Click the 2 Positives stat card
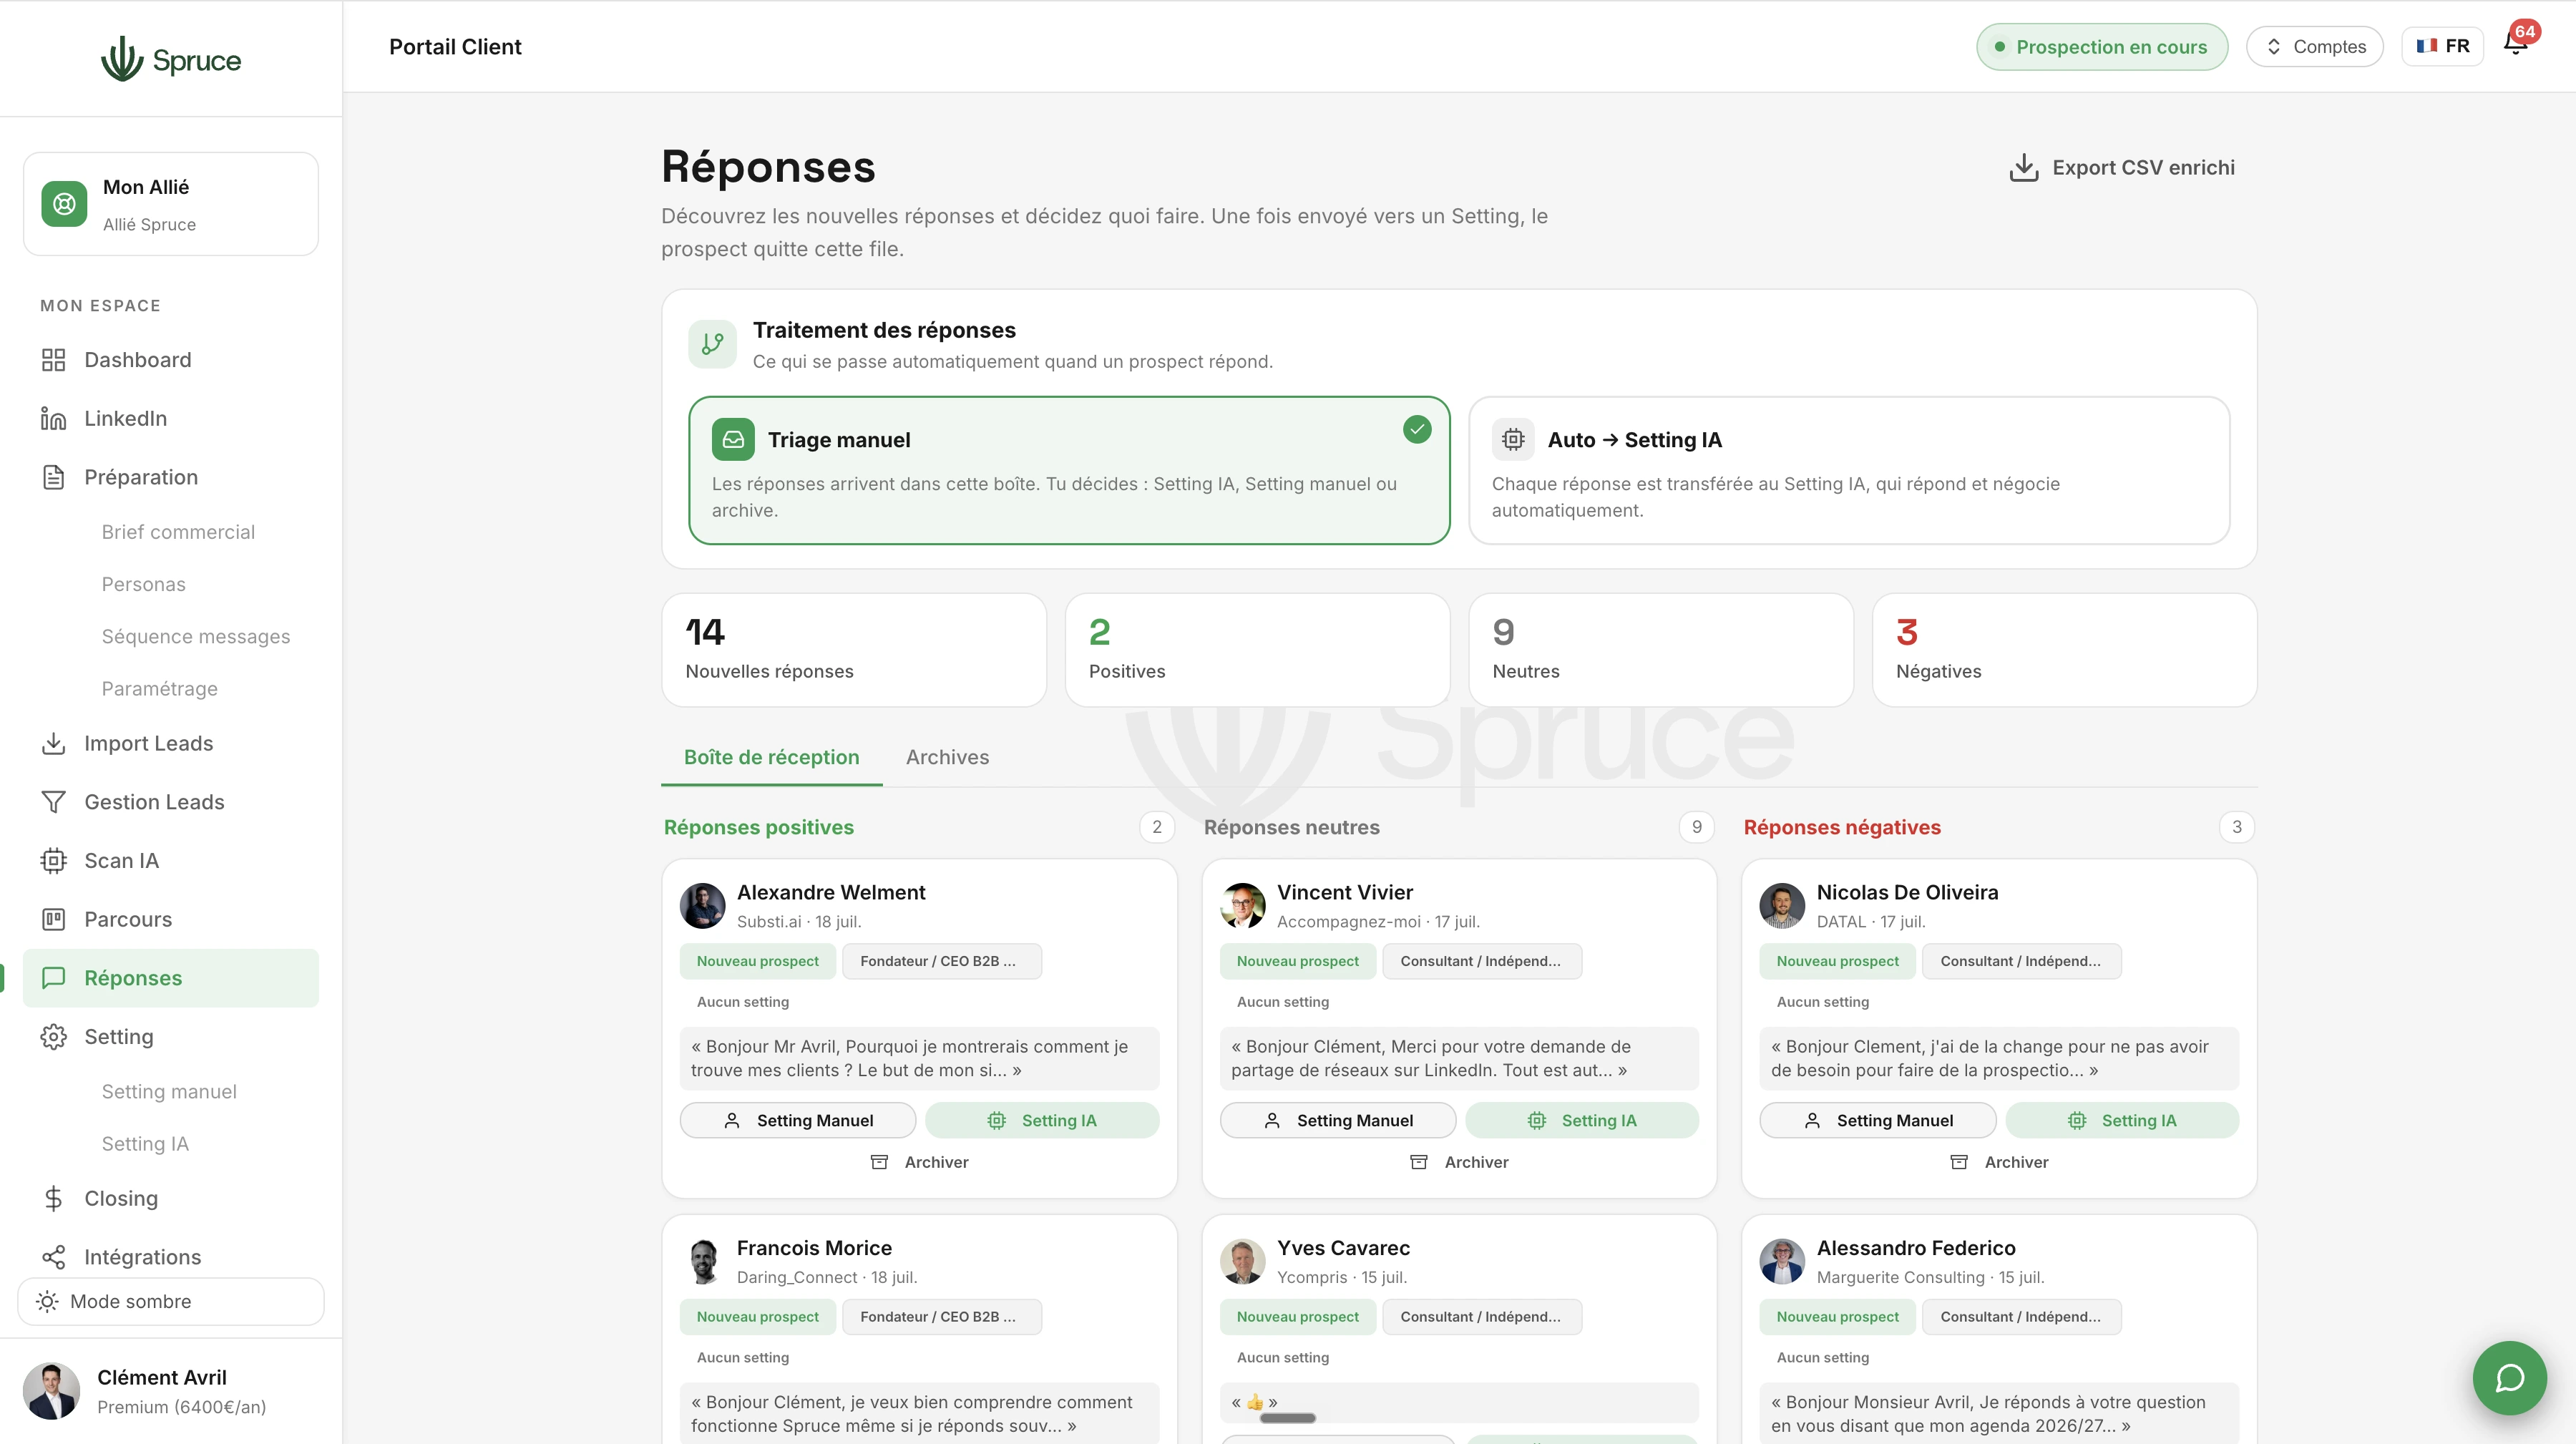The height and width of the screenshot is (1444, 2576). tap(1258, 650)
